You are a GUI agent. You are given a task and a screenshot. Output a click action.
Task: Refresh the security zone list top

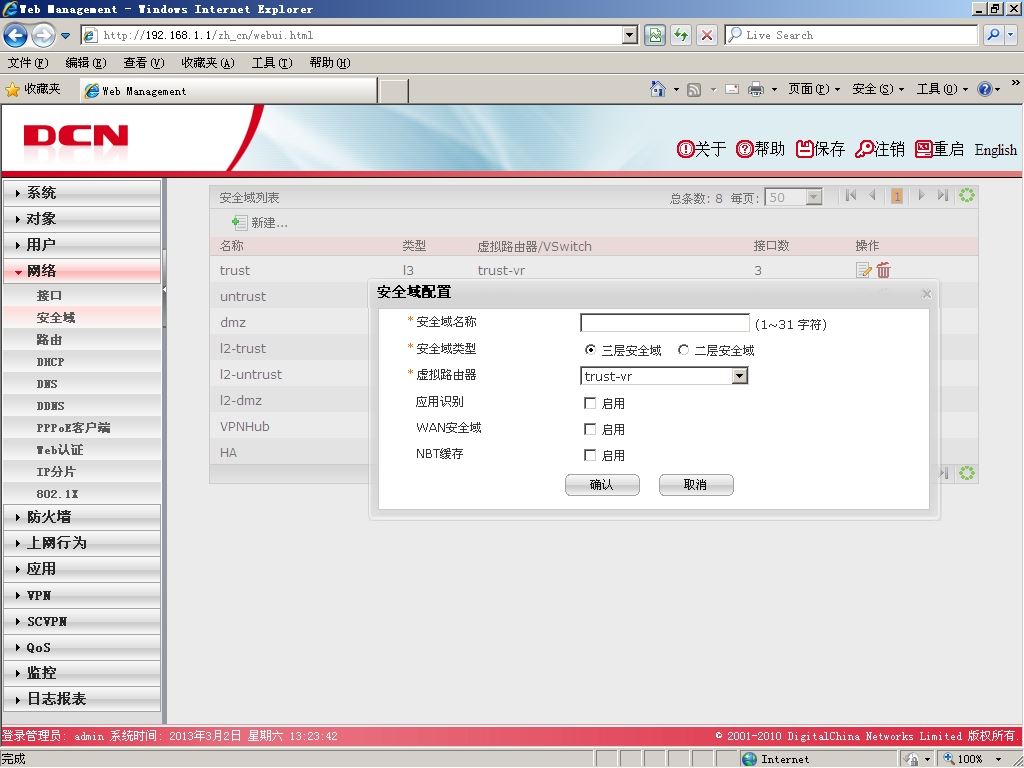coord(967,195)
